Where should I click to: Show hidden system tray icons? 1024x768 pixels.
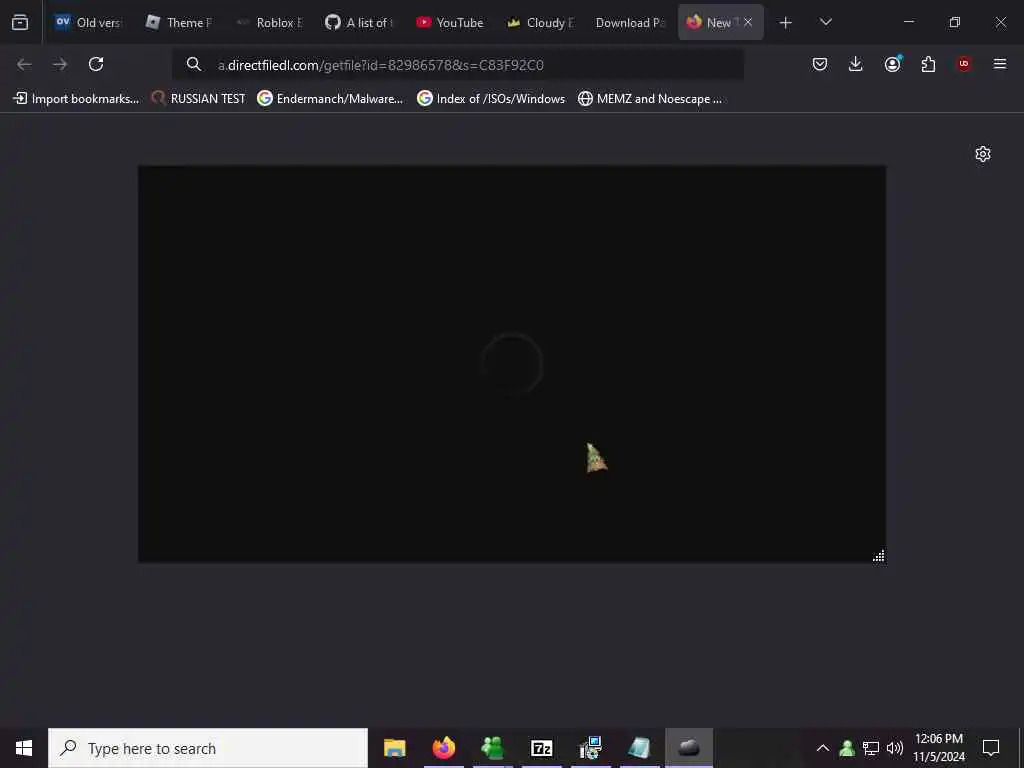click(823, 748)
